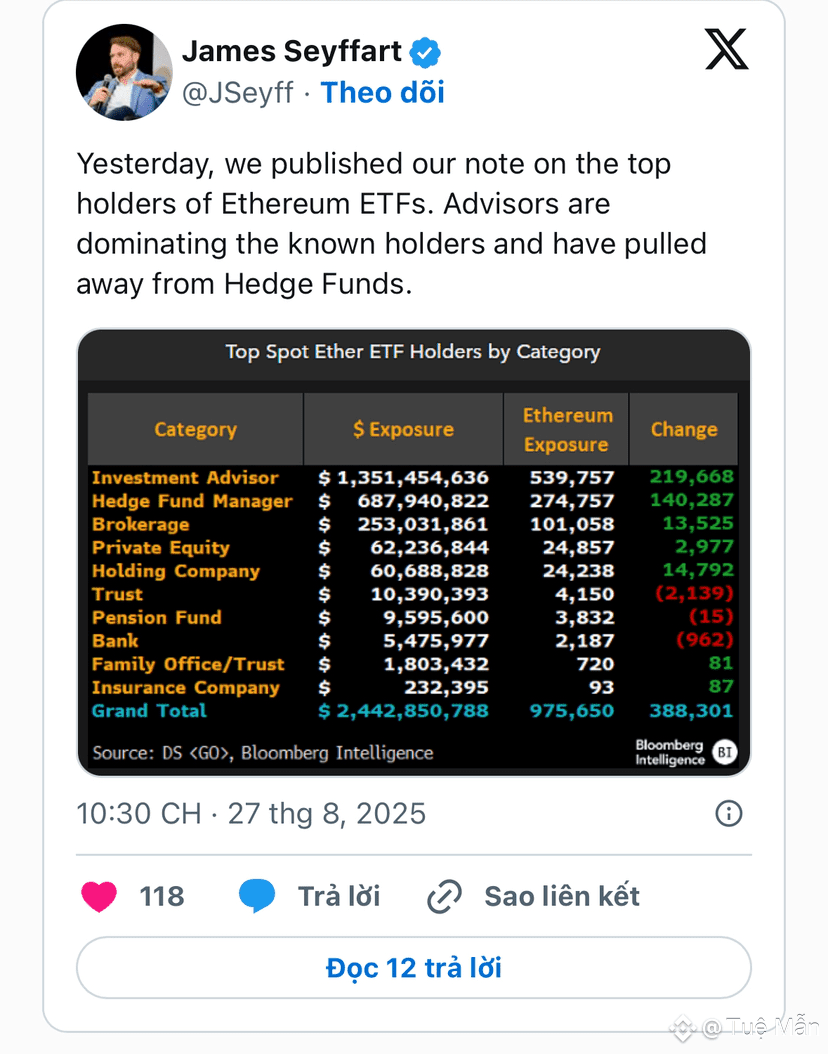Open the Ether ETF holders table image
Image resolution: width=828 pixels, height=1054 pixels.
point(414,552)
